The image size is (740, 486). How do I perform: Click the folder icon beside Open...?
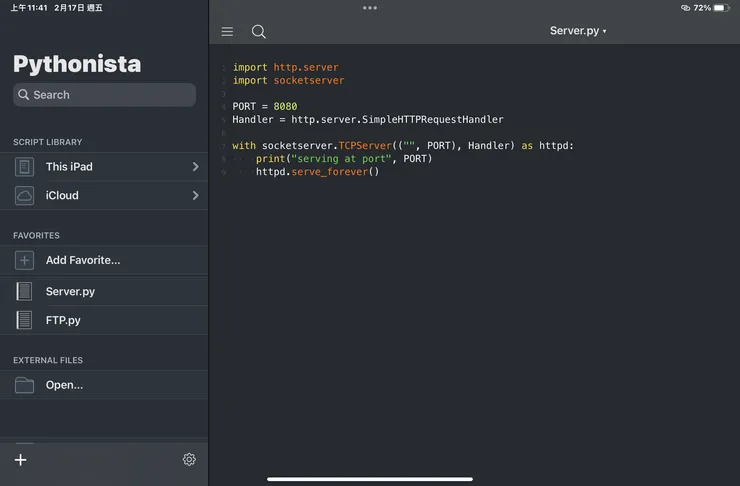pyautogui.click(x=24, y=385)
